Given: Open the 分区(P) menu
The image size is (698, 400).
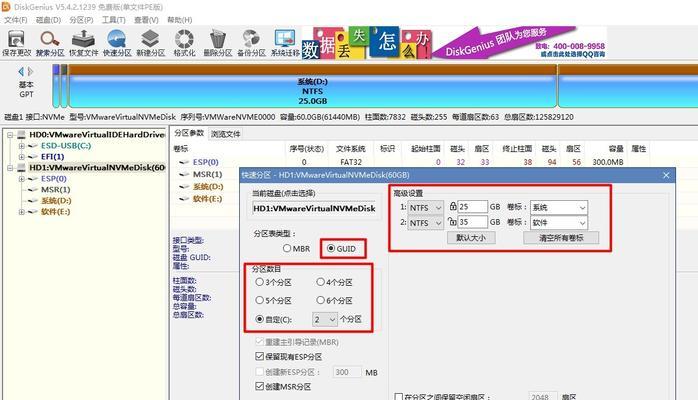Looking at the screenshot, I should point(81,20).
